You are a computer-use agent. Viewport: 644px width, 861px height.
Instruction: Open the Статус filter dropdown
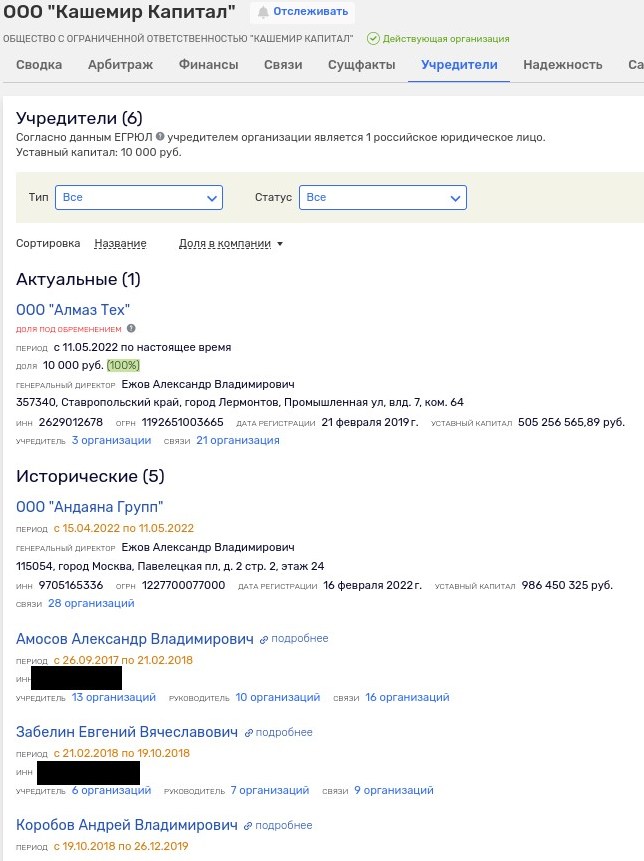pyautogui.click(x=383, y=198)
